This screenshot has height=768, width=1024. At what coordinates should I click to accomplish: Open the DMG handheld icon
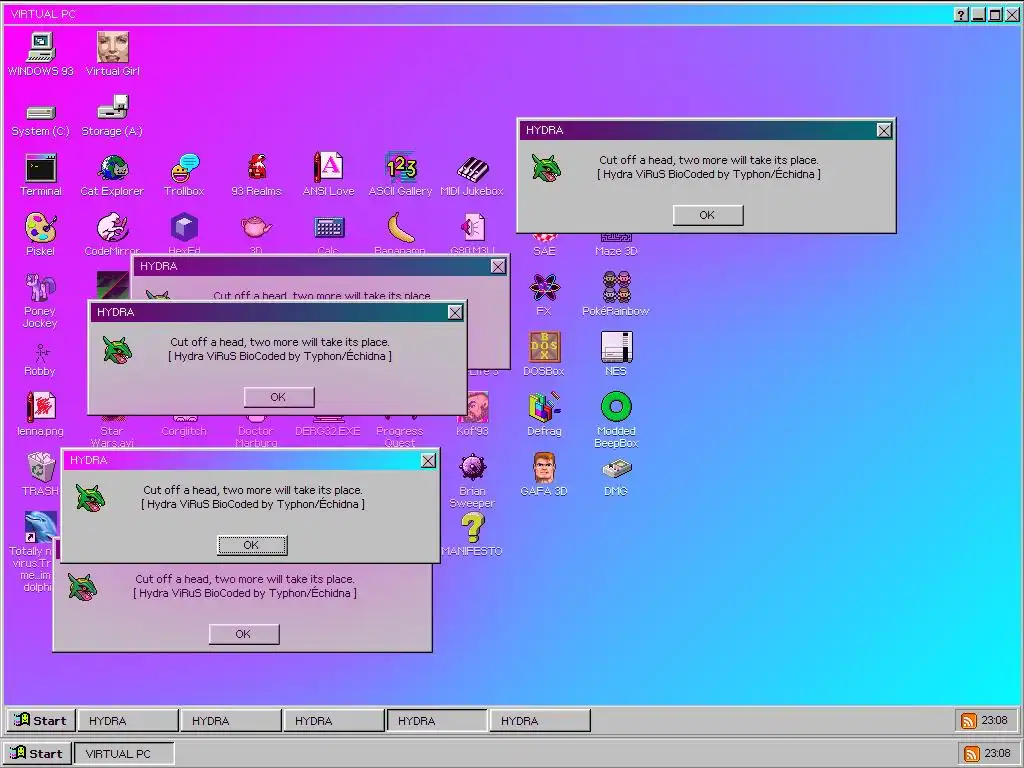click(x=616, y=469)
